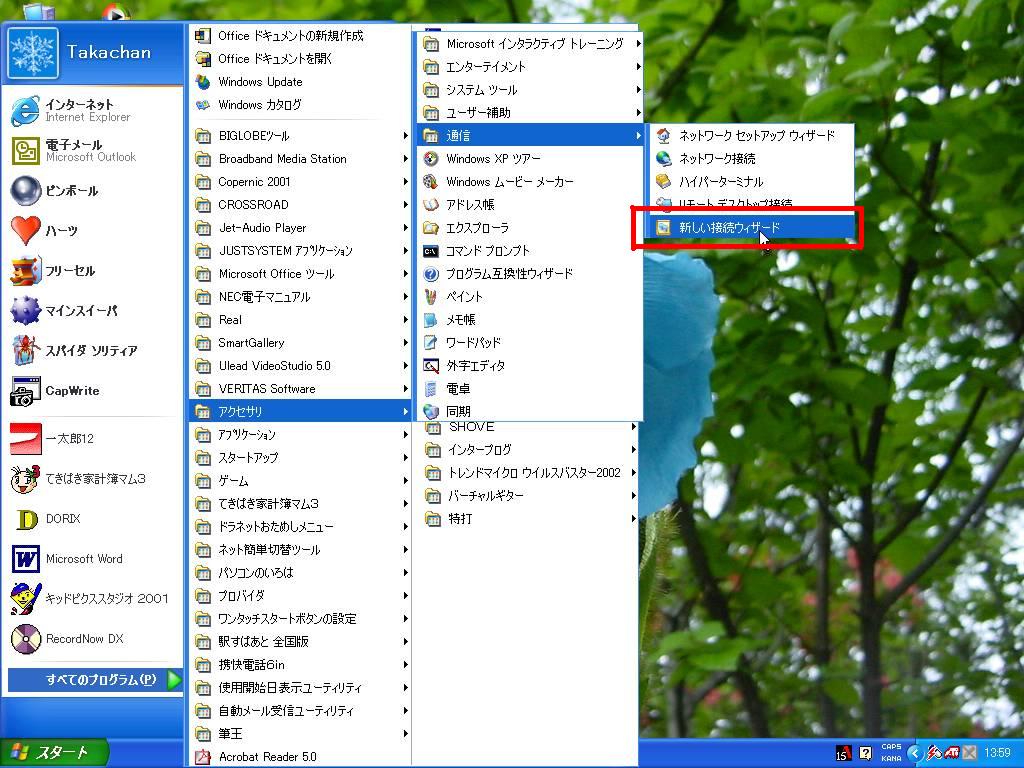Image resolution: width=1024 pixels, height=768 pixels.
Task: Expand the システム ツール submenu arrow
Action: (x=638, y=89)
